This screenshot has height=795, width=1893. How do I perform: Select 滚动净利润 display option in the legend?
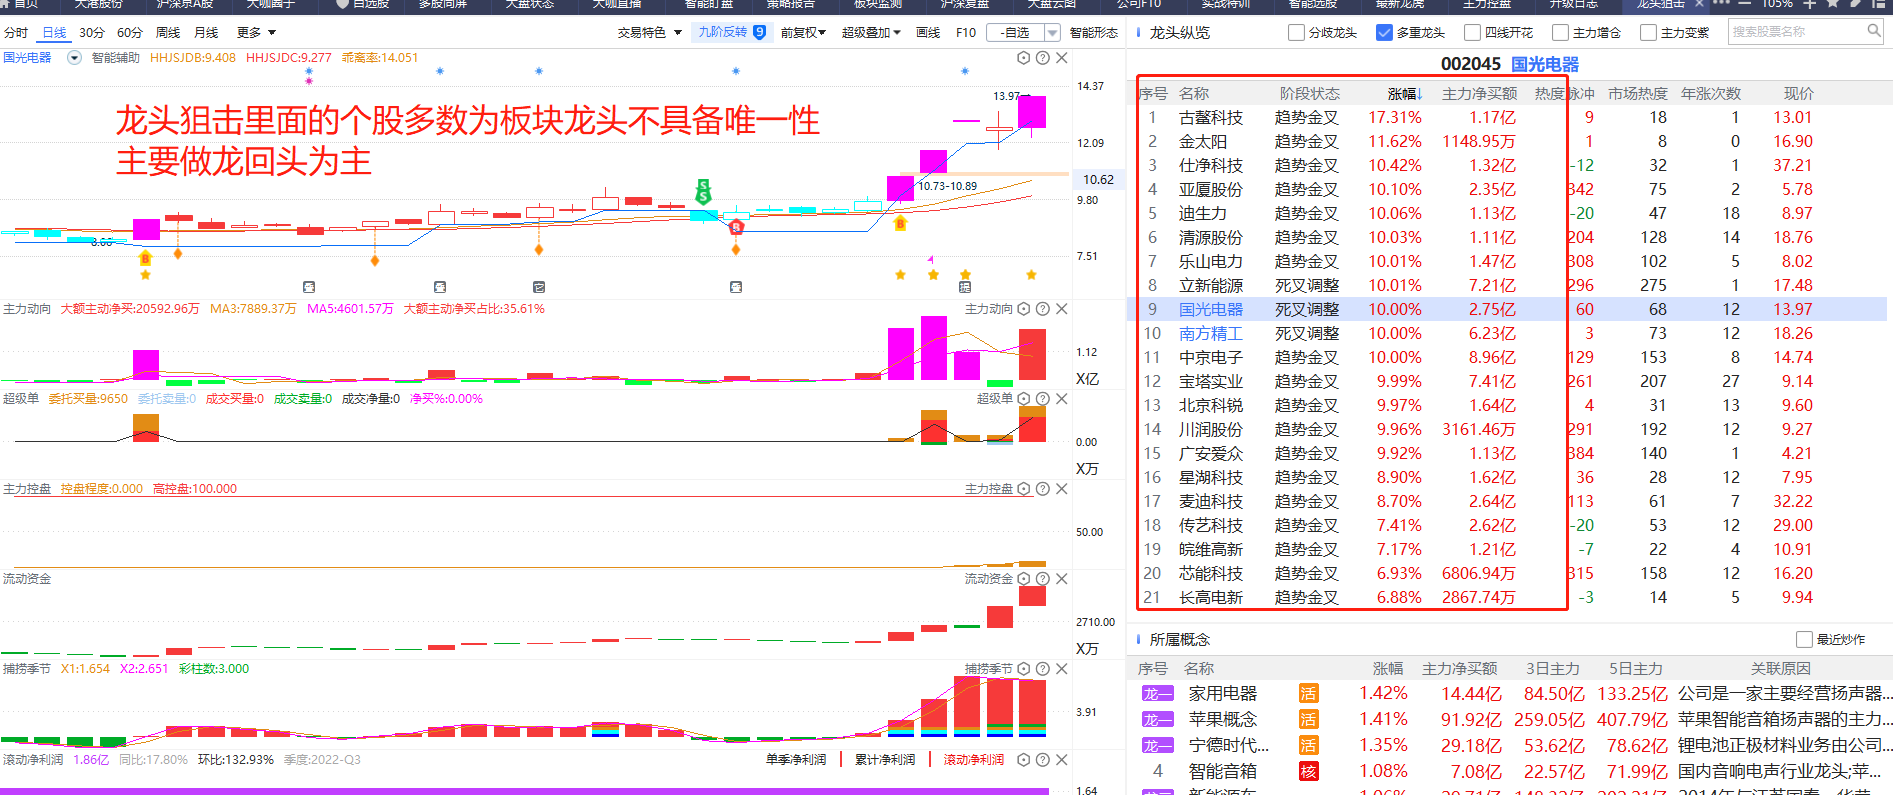pos(973,760)
